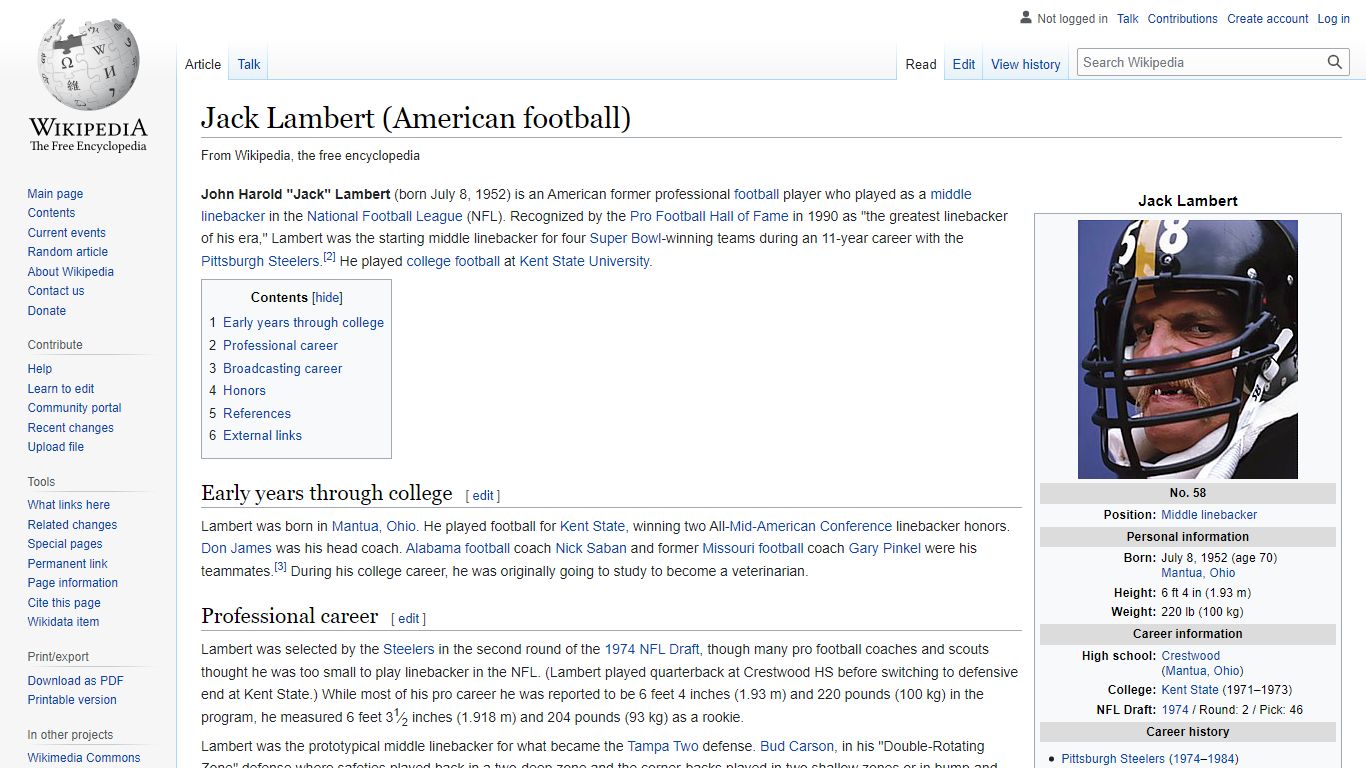Viewport: 1366px width, 768px height.
Task: Click the Permanent link tool
Action: (x=67, y=564)
